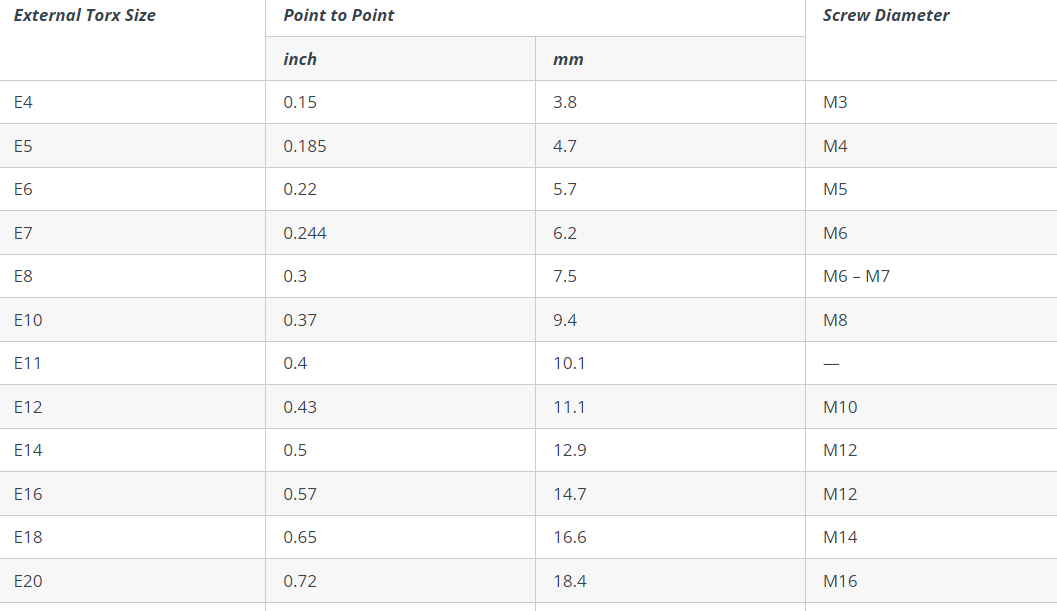Click the 0.185 inch value
Image resolution: width=1057 pixels, height=611 pixels.
coord(305,146)
